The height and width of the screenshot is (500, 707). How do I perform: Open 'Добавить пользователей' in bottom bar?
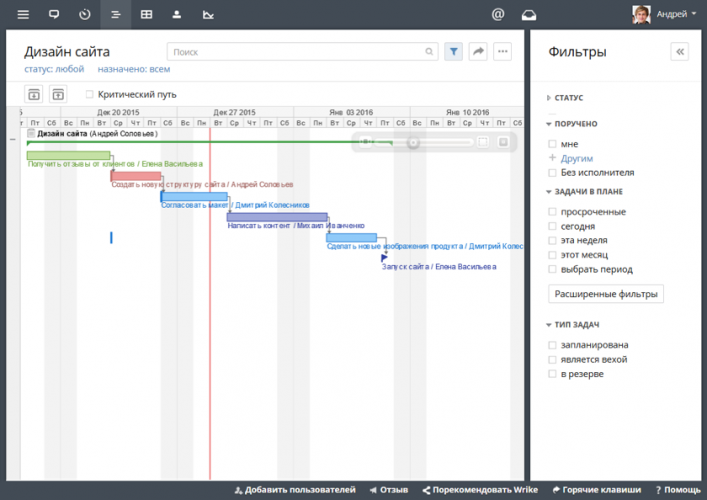point(294,490)
